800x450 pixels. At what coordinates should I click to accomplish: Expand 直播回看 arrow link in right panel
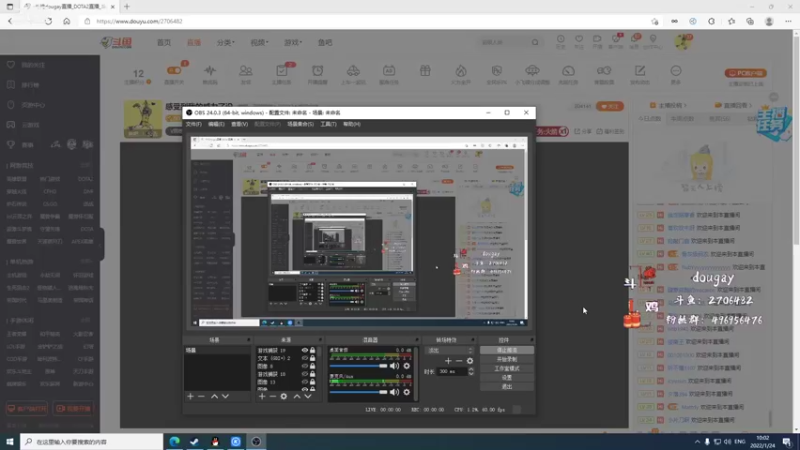(734, 105)
